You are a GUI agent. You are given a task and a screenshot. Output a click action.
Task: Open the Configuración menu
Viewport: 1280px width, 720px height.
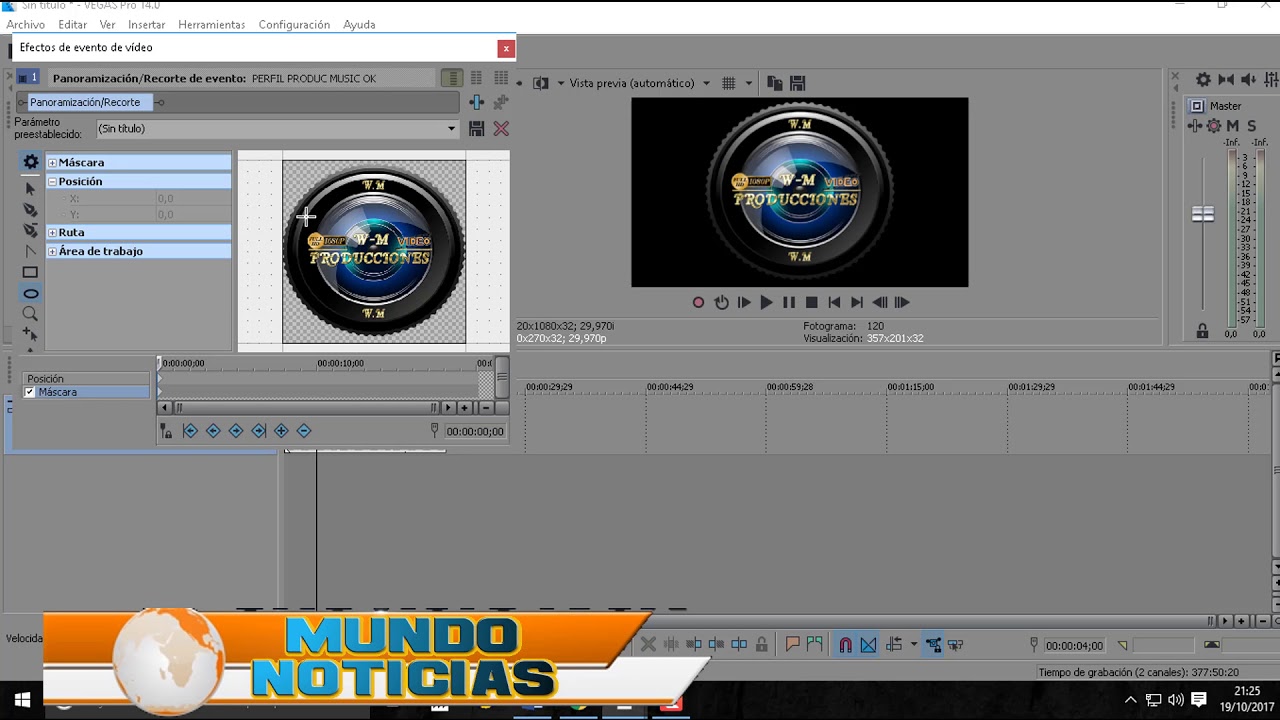(x=294, y=25)
